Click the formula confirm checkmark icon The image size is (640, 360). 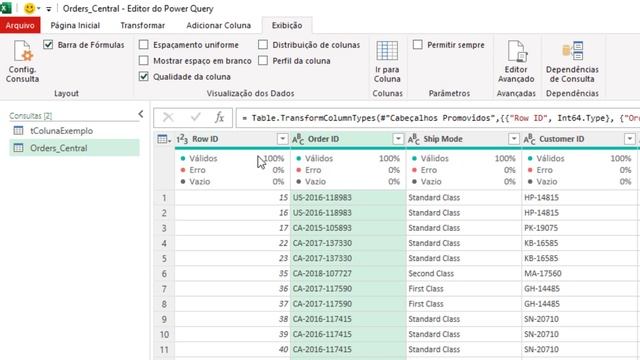196,118
